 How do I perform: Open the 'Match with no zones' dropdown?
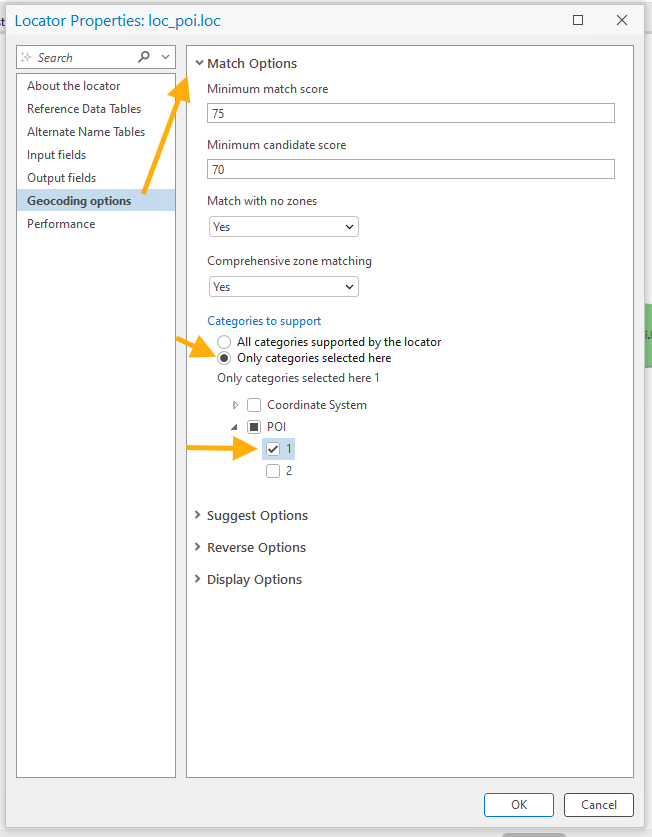coord(283,227)
